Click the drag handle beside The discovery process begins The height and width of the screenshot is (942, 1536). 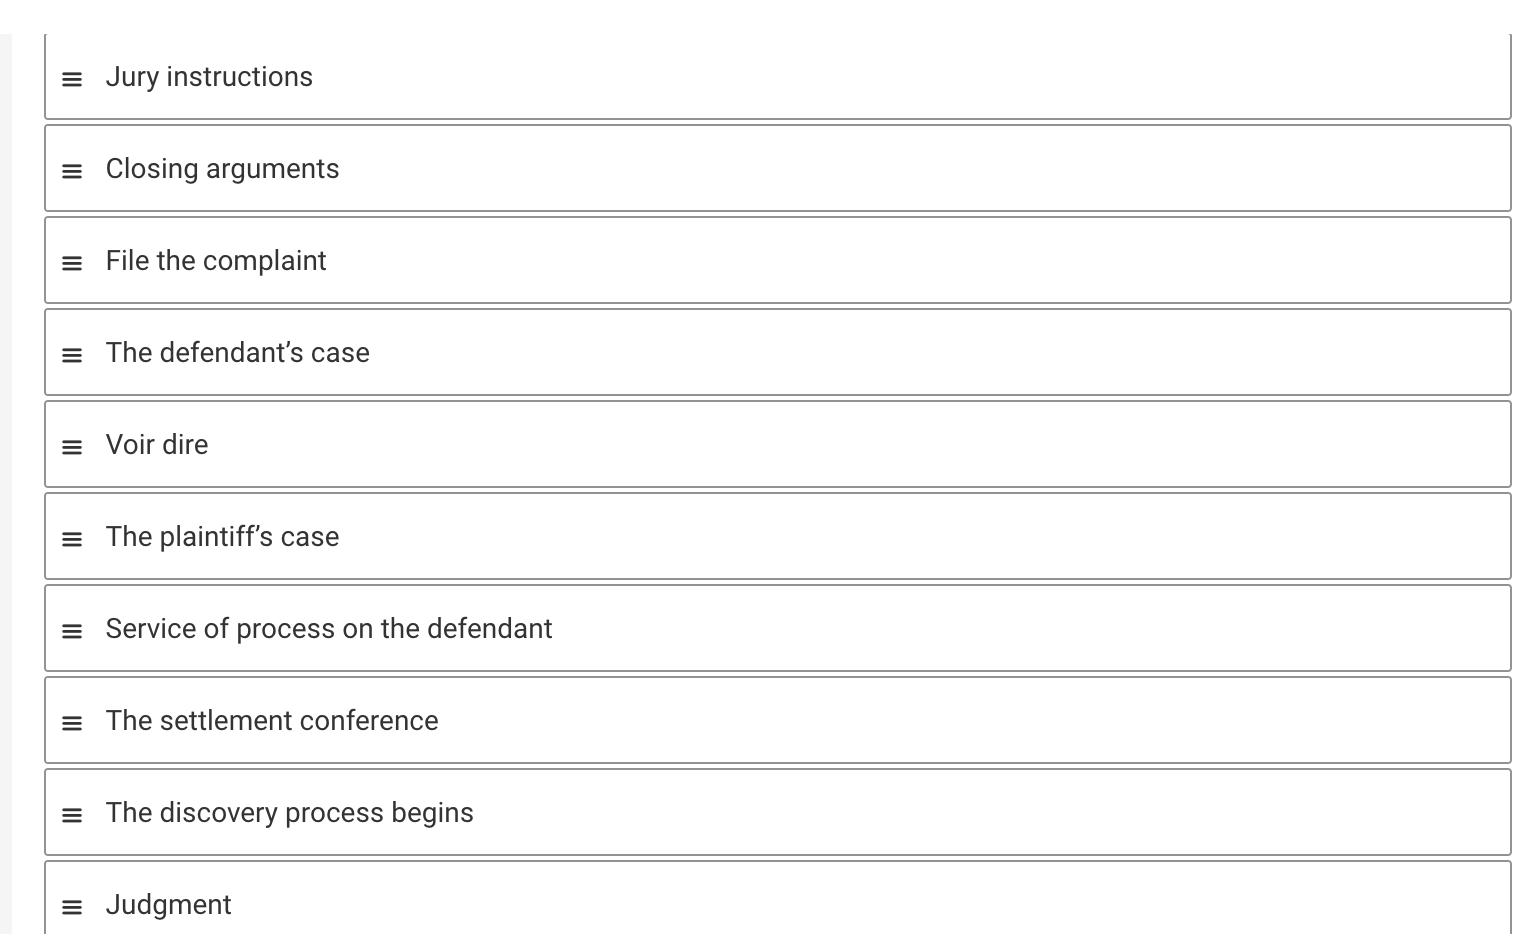point(72,814)
